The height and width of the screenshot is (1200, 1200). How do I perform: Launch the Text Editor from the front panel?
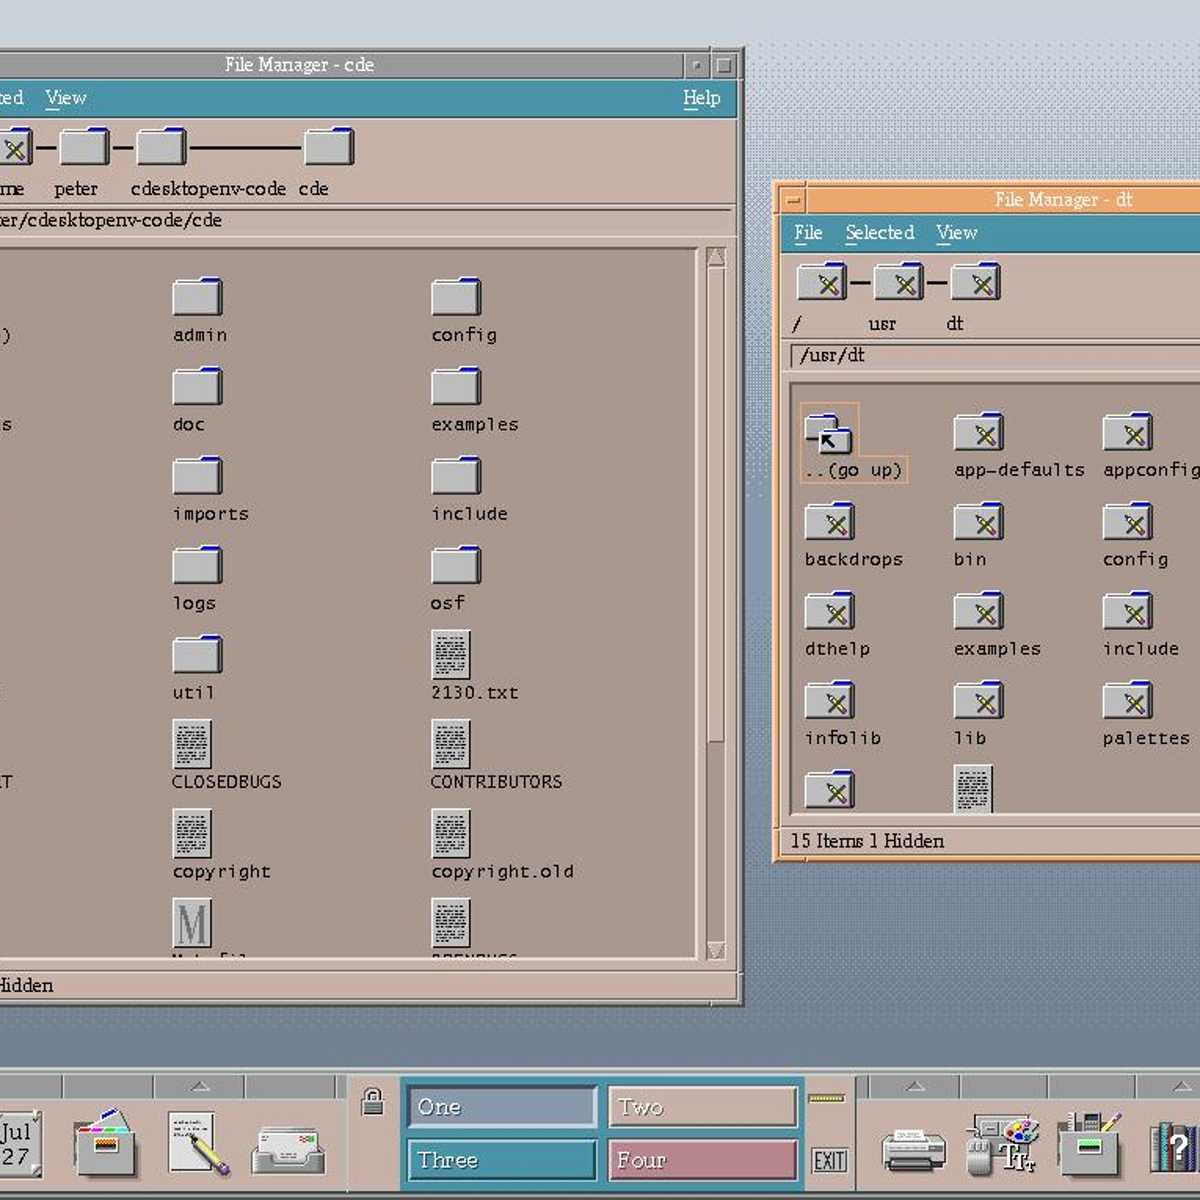coord(193,1147)
